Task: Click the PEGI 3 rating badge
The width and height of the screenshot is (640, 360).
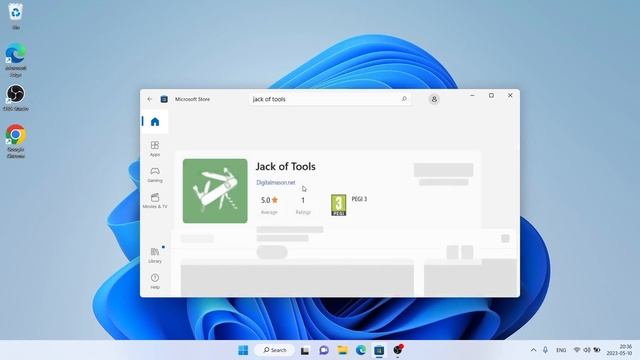Action: pos(338,205)
